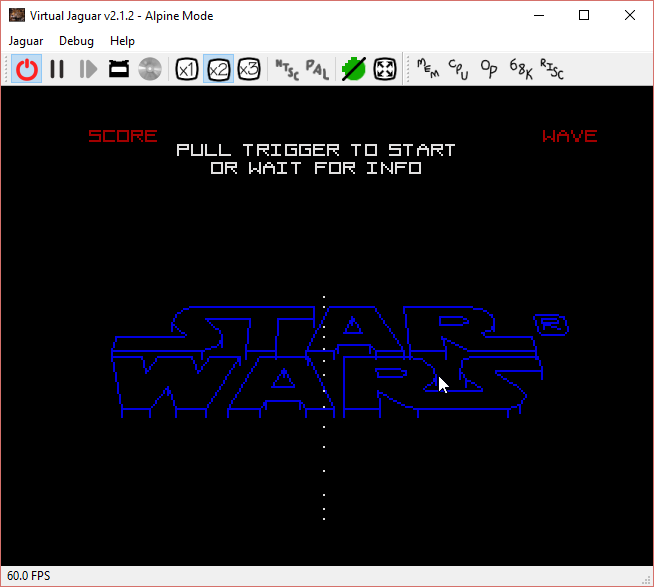Switch to x3 zoom scale
Image resolution: width=654 pixels, height=587 pixels.
[x=249, y=69]
